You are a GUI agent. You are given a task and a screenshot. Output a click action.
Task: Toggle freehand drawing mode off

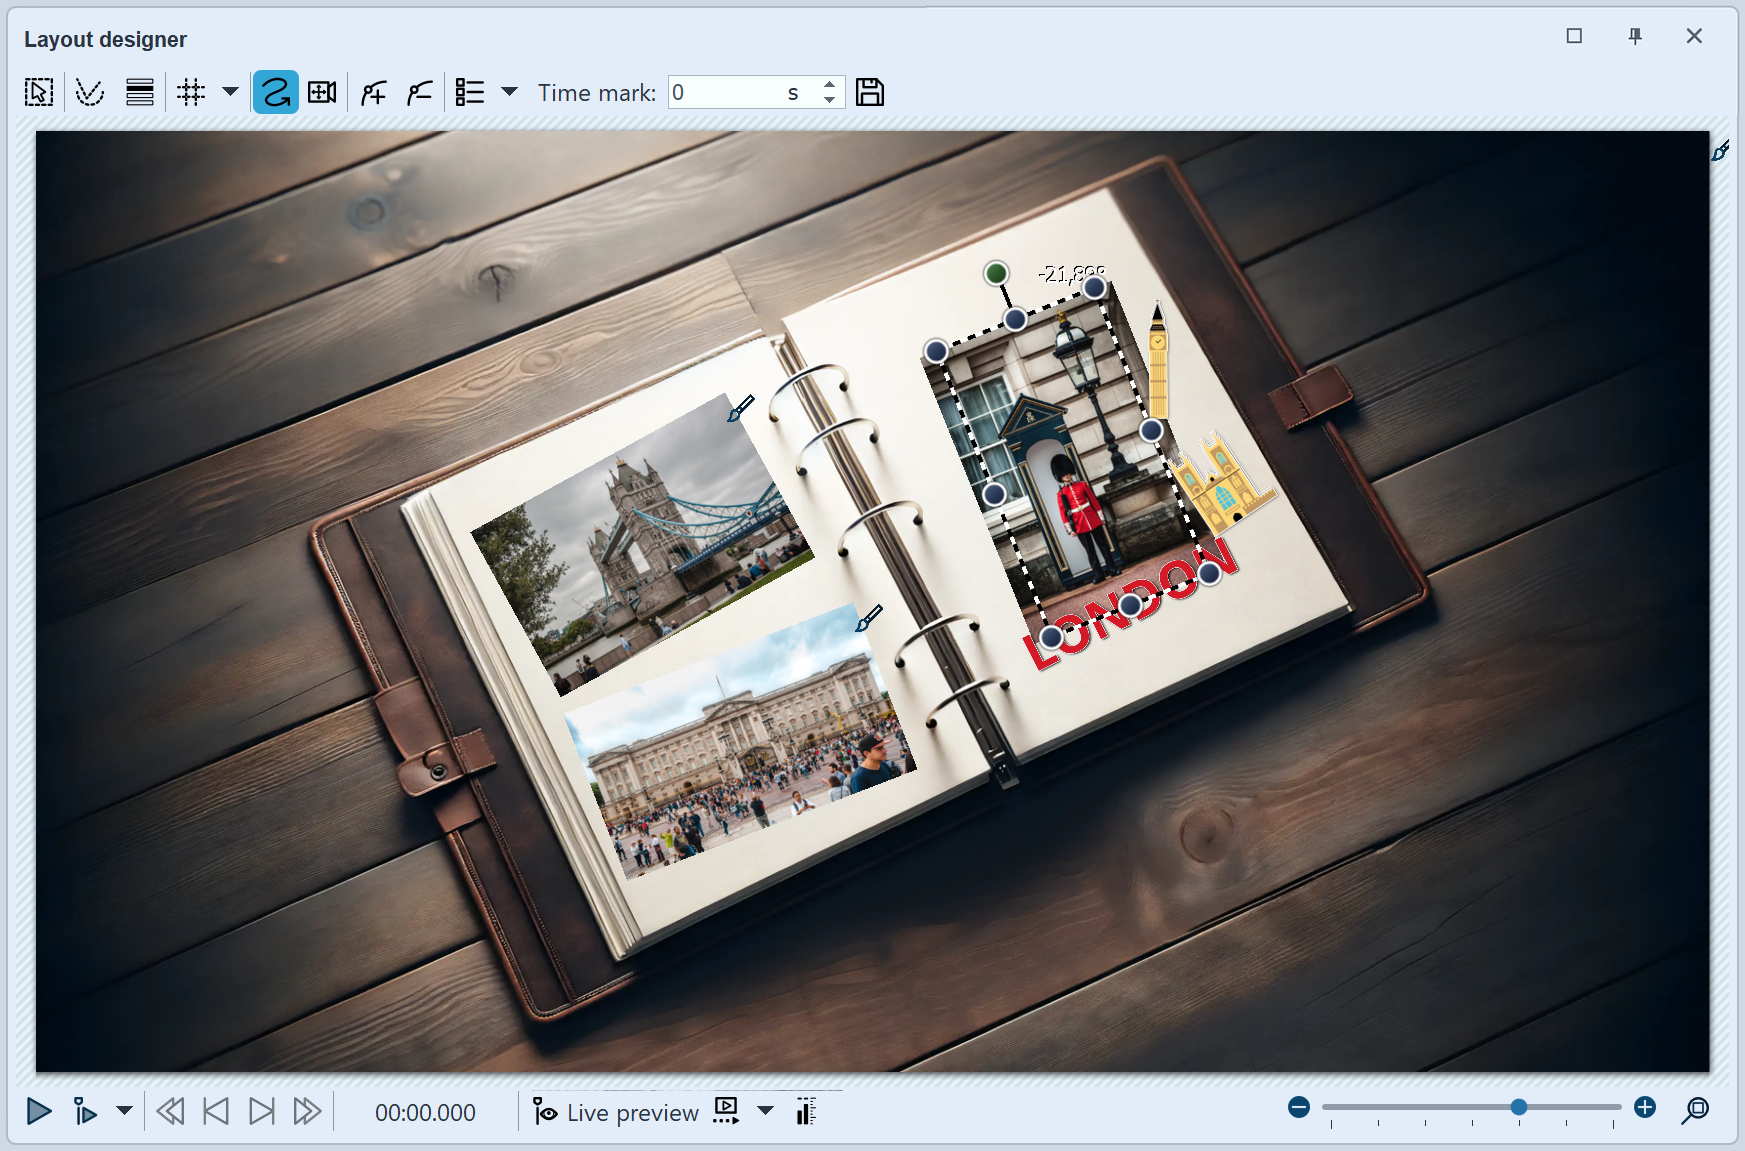(x=275, y=92)
